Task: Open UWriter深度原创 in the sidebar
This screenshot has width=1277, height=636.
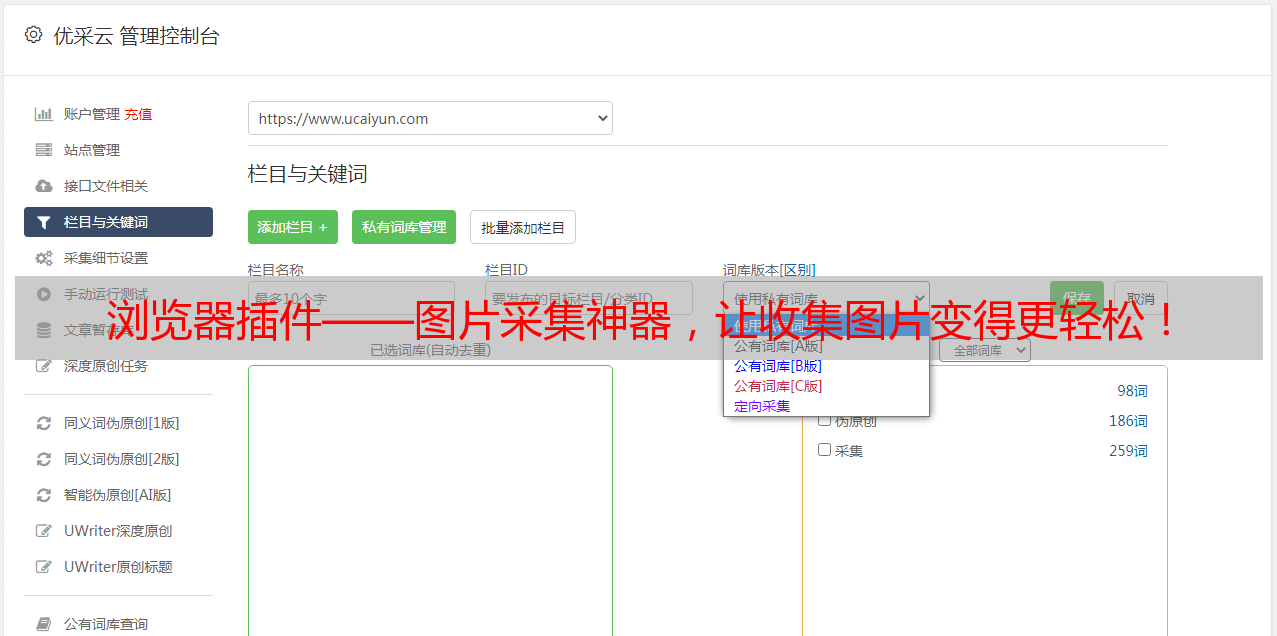Action: [x=118, y=531]
